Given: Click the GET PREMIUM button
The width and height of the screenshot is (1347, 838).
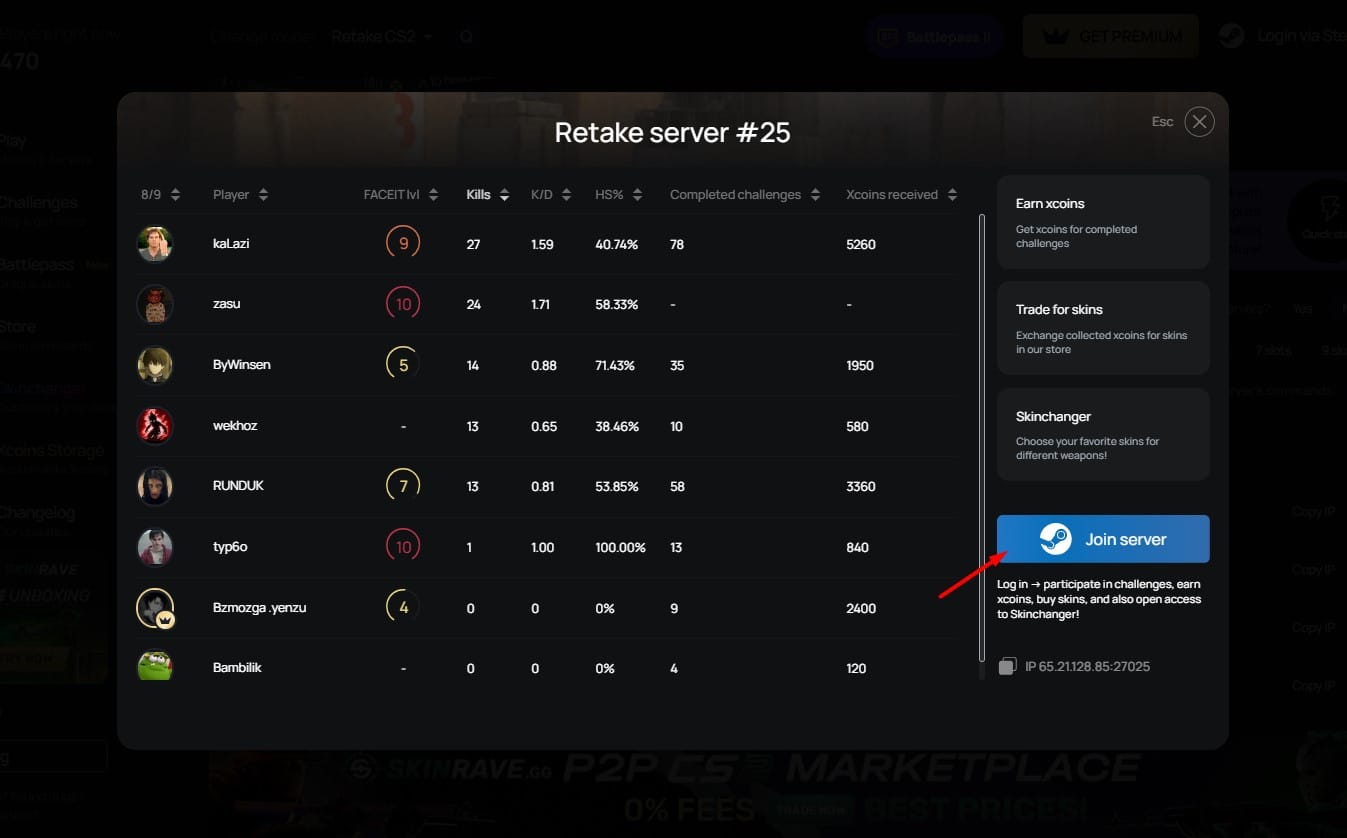Looking at the screenshot, I should click(1110, 36).
